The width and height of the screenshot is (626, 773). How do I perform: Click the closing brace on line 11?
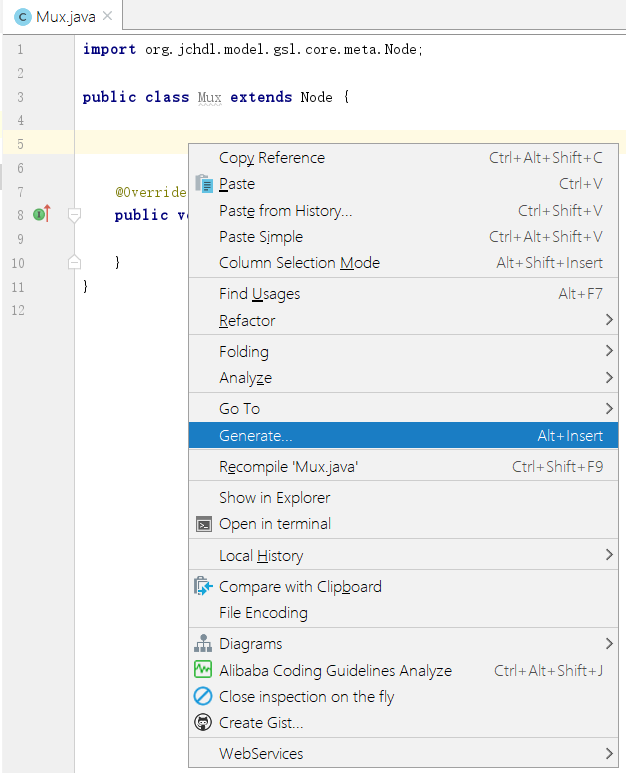pos(86,286)
